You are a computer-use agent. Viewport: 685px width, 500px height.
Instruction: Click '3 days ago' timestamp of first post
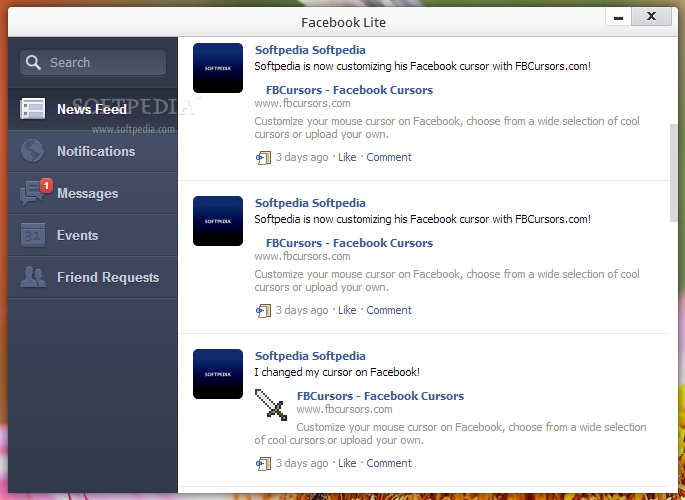click(x=302, y=157)
